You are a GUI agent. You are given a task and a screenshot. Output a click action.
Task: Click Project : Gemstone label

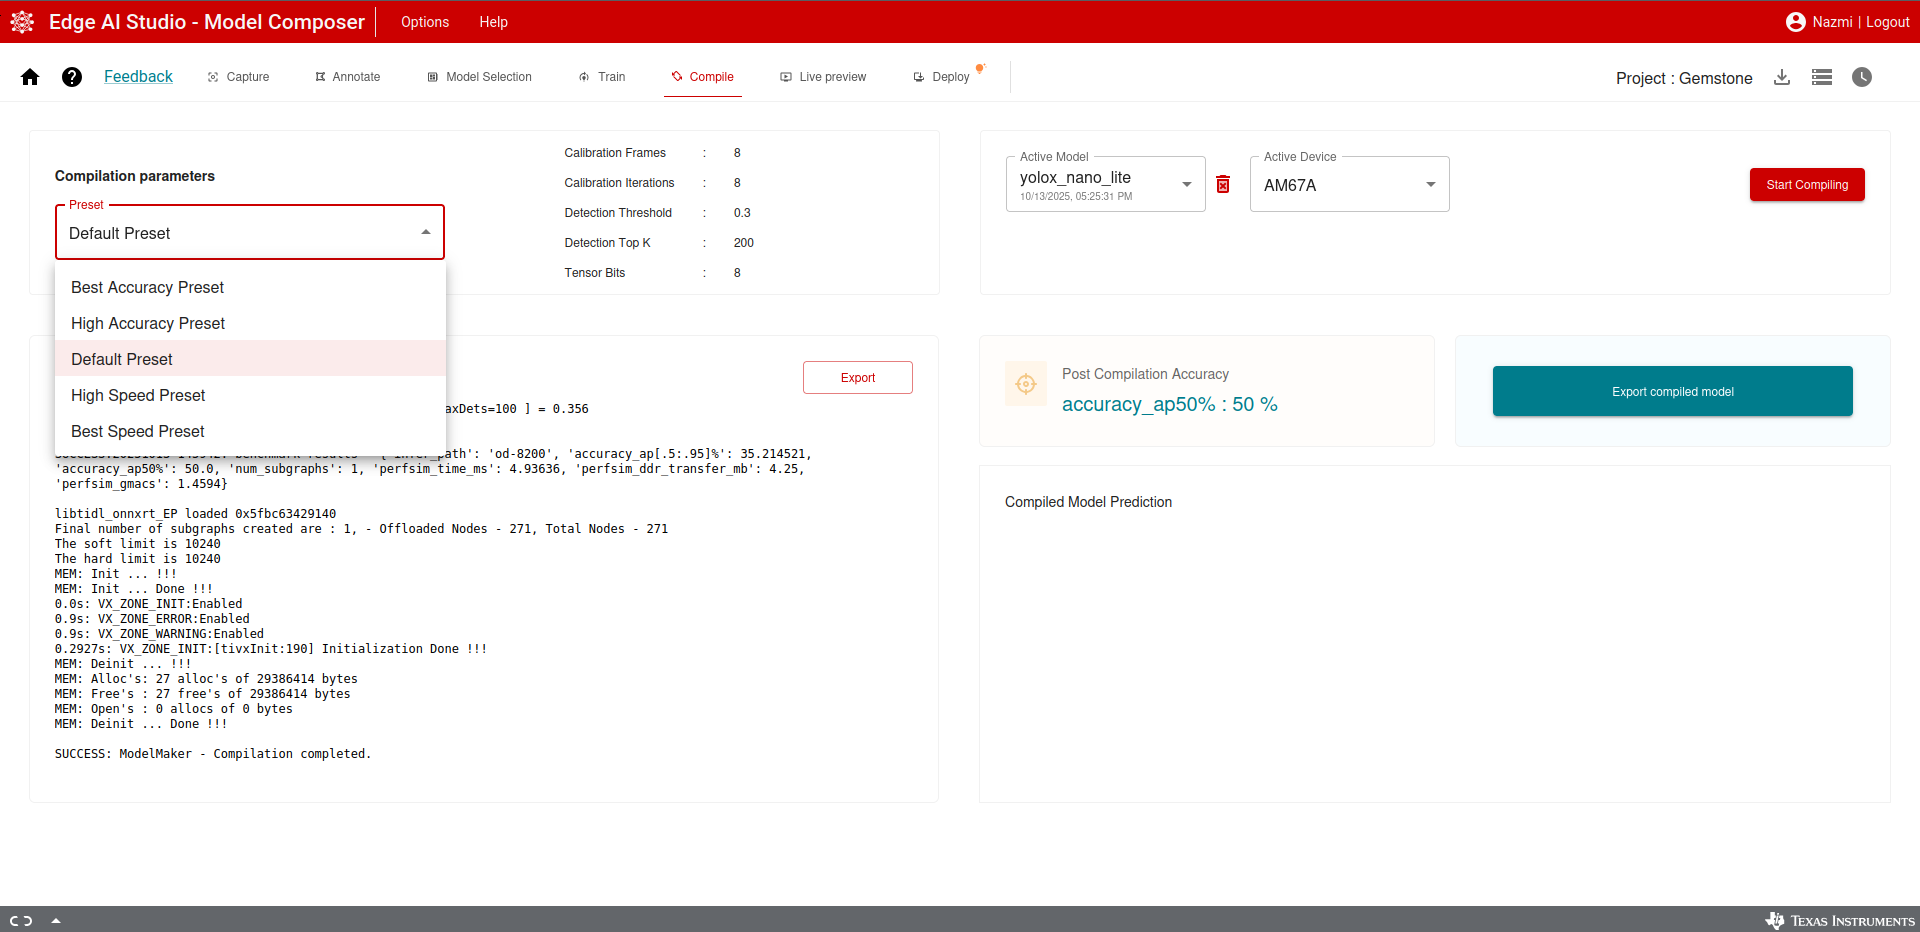pyautogui.click(x=1684, y=78)
